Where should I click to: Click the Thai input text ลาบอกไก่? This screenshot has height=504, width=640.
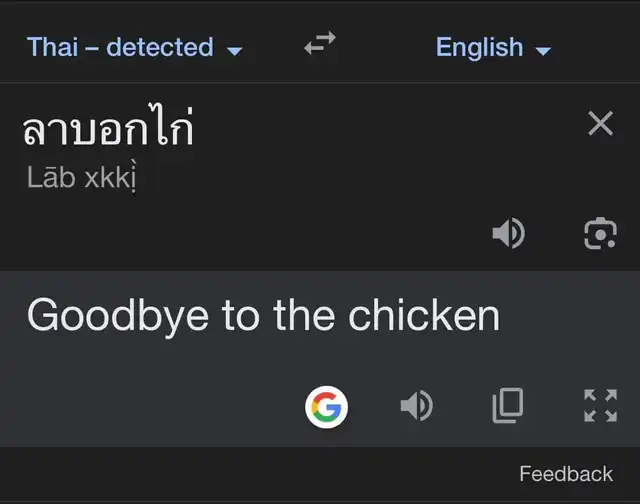[108, 126]
